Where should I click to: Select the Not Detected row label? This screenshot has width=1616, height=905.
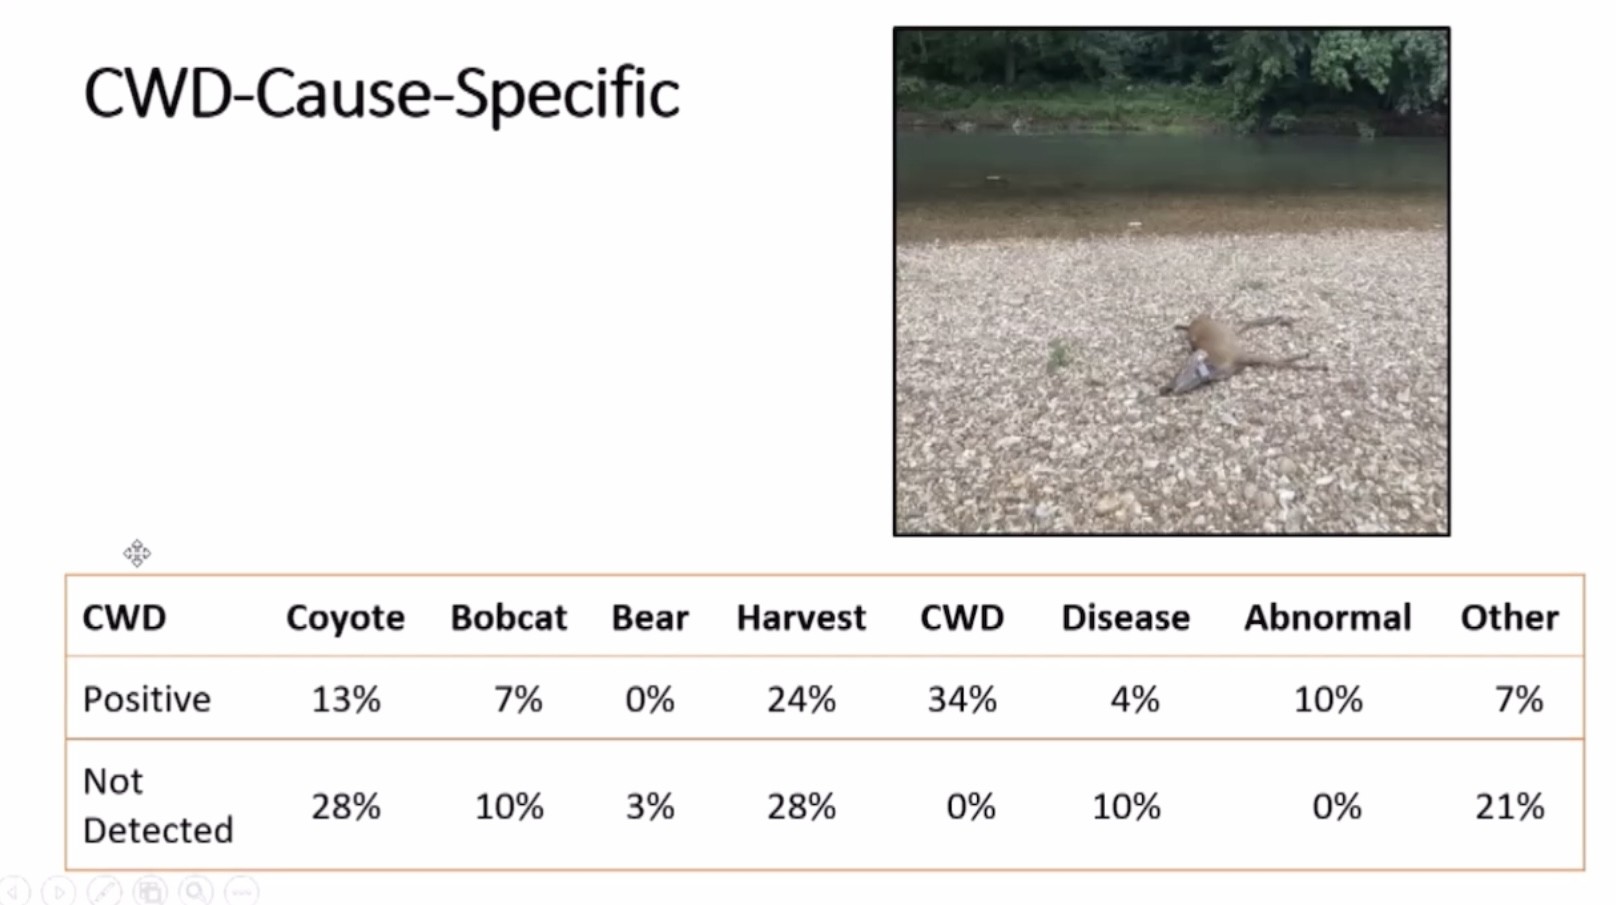pyautogui.click(x=158, y=805)
